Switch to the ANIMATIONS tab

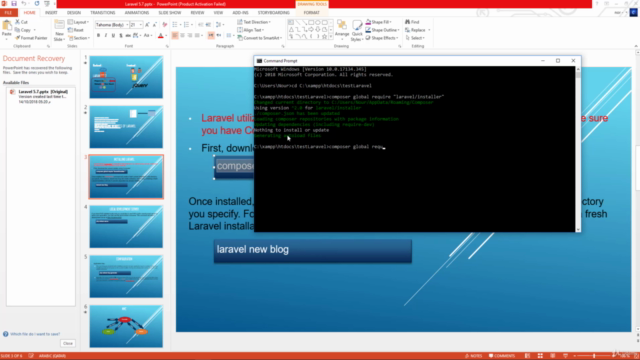(137, 13)
